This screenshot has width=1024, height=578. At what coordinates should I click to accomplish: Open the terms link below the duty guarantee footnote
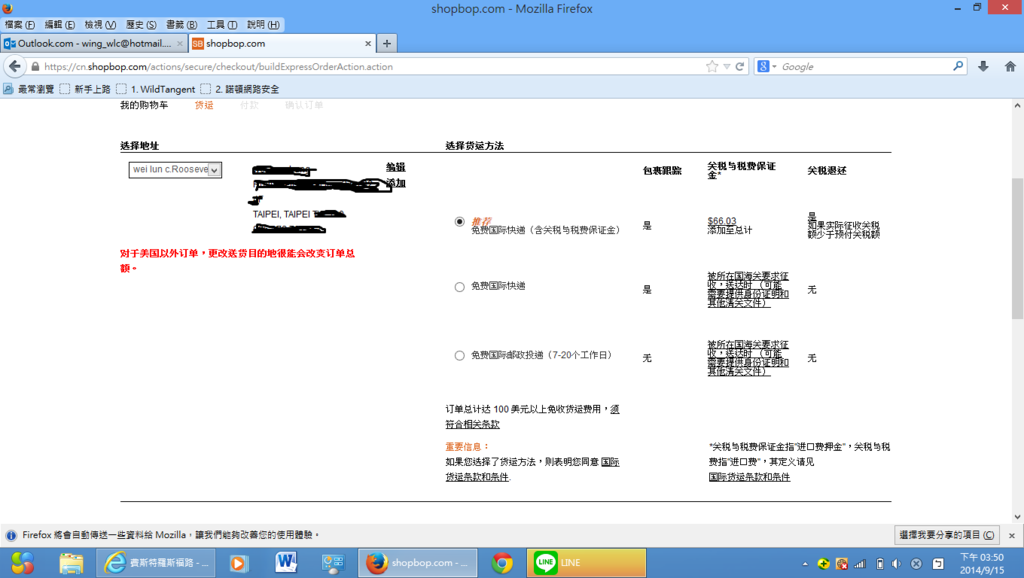(749, 477)
